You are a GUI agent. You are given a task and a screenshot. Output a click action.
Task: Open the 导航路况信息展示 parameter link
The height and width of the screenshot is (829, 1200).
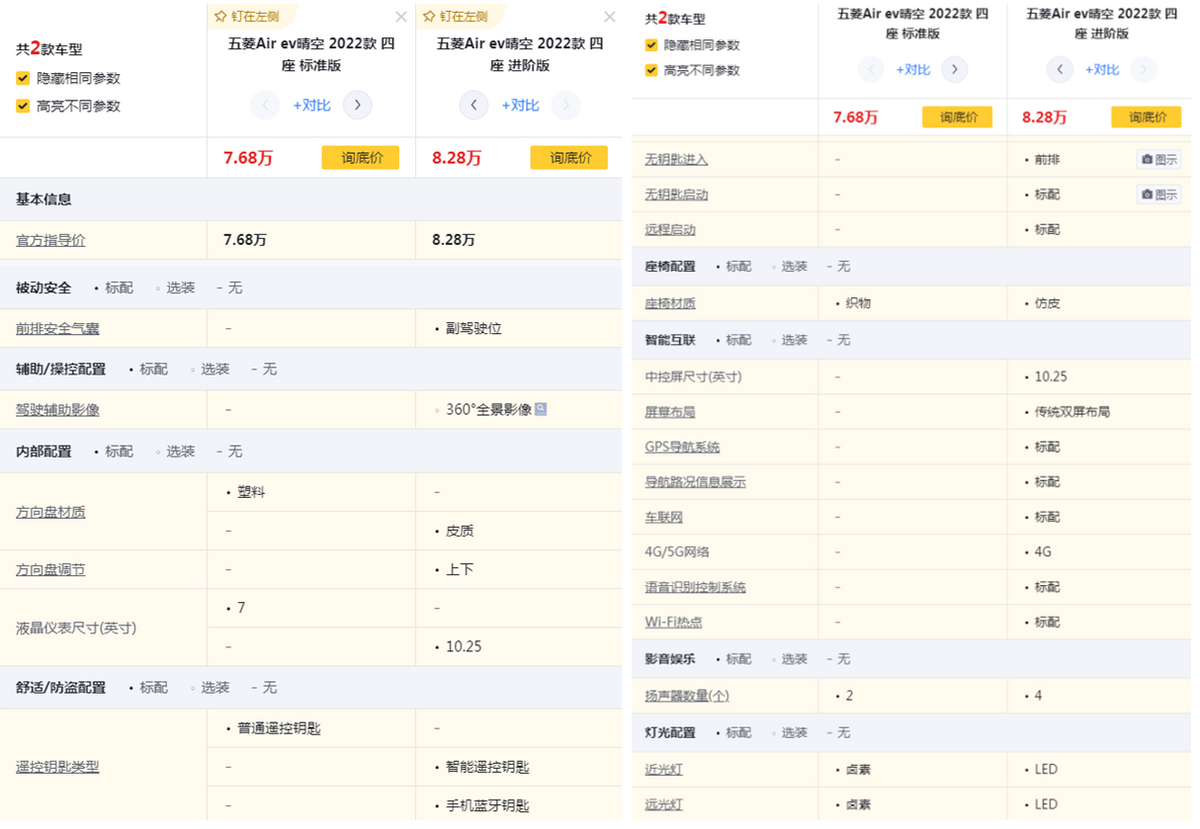[x=695, y=482]
